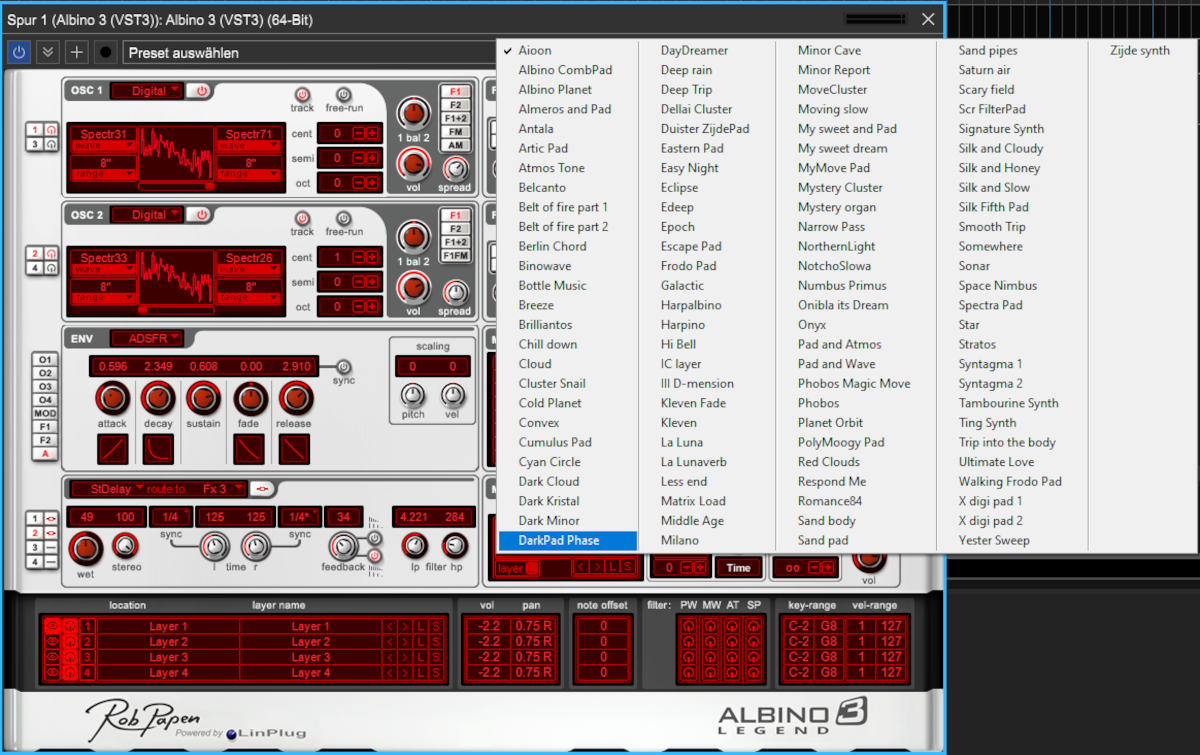The image size is (1200, 755).
Task: Click attack curve shape icon
Action: tap(112, 449)
